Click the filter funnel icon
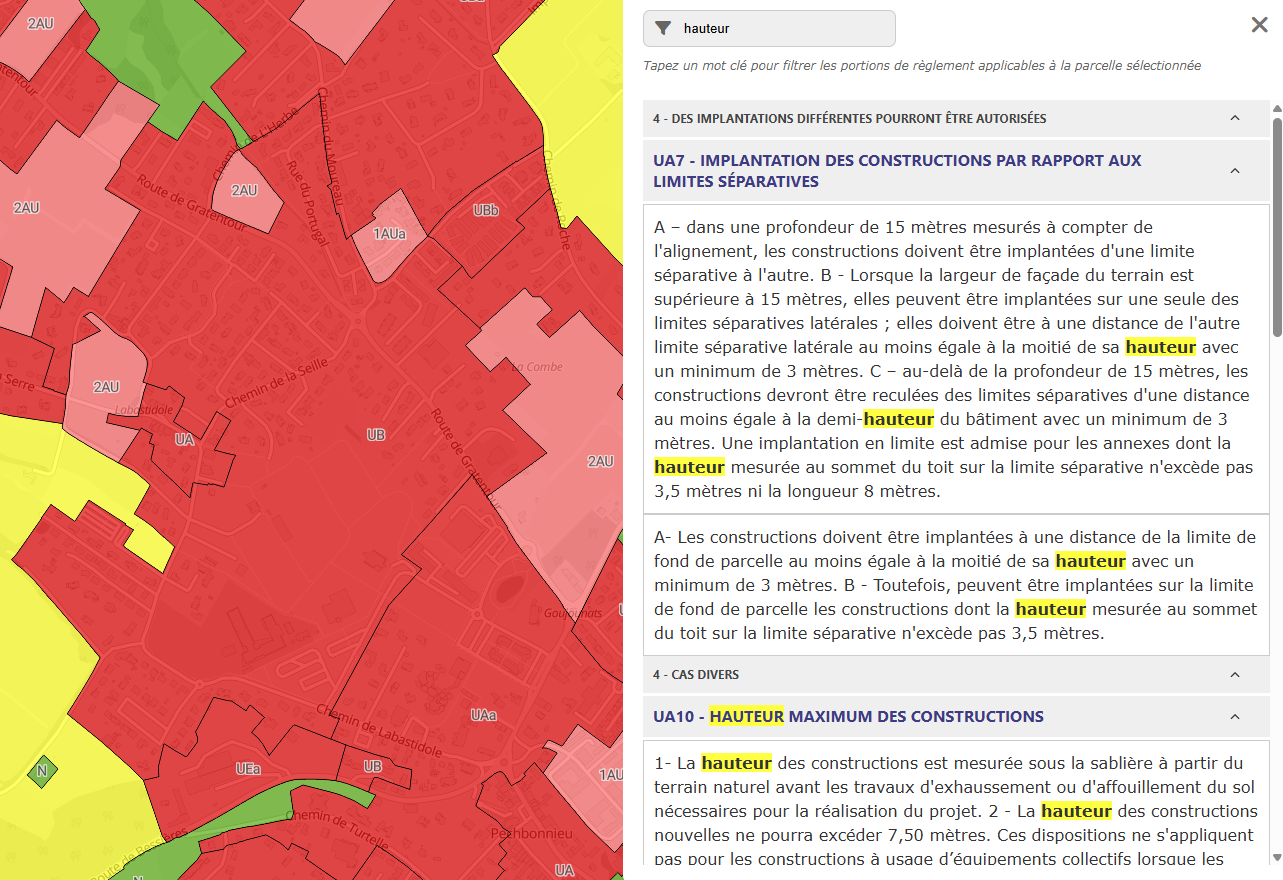 click(x=662, y=28)
